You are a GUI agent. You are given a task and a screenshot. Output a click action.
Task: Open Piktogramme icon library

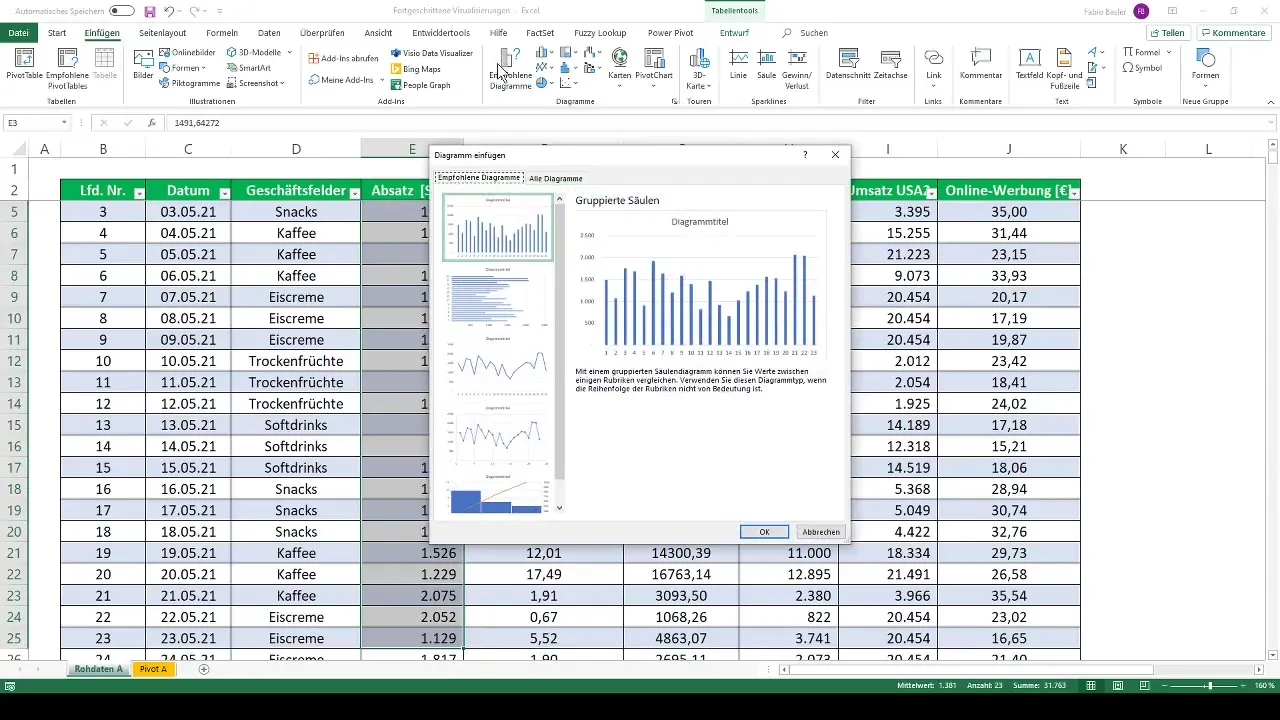(x=189, y=84)
